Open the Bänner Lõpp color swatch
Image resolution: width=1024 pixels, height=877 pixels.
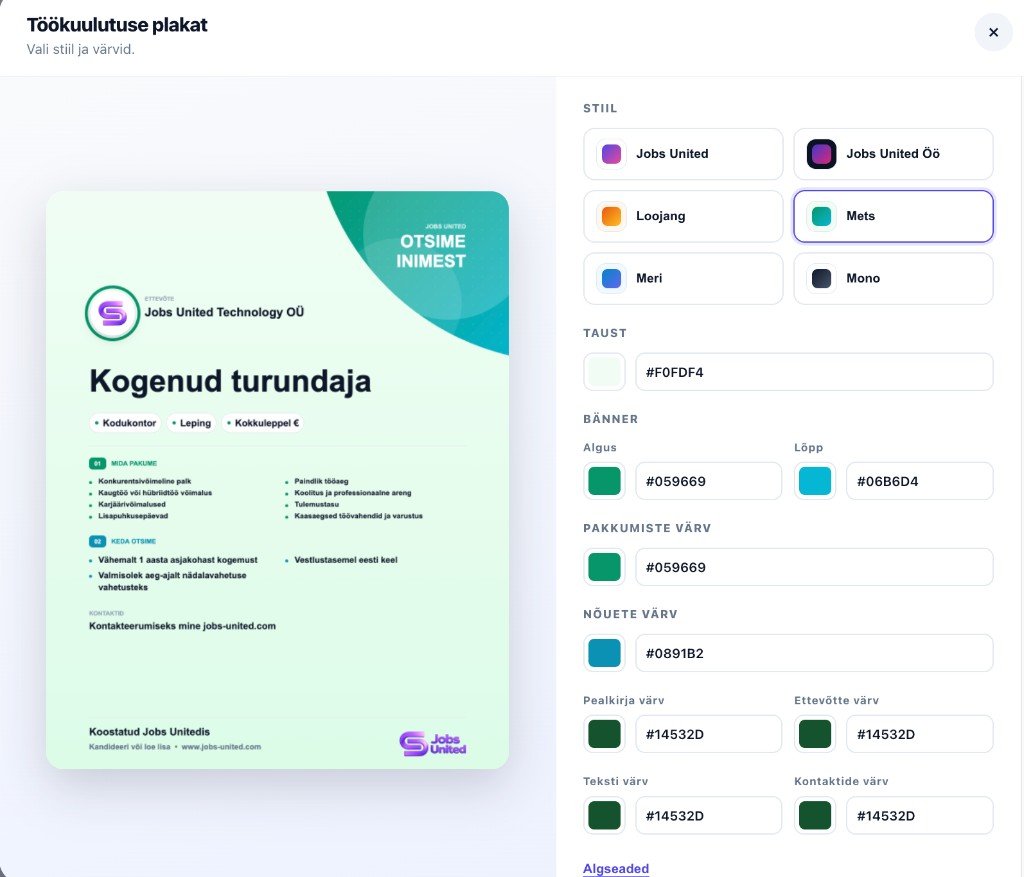[815, 481]
